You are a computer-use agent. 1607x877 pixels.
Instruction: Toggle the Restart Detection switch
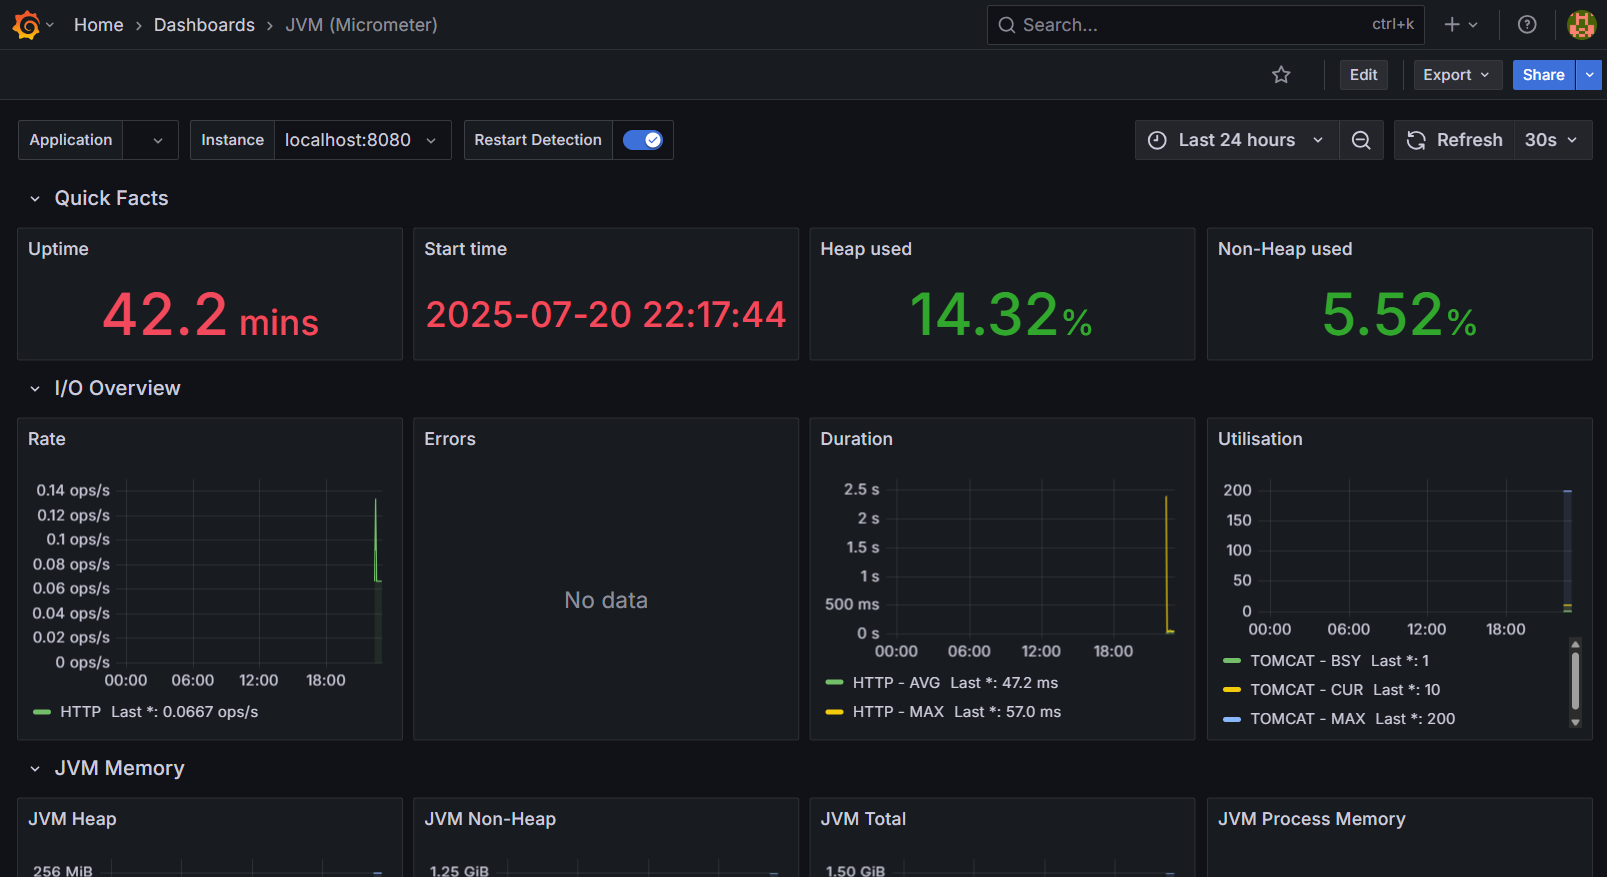(x=642, y=140)
